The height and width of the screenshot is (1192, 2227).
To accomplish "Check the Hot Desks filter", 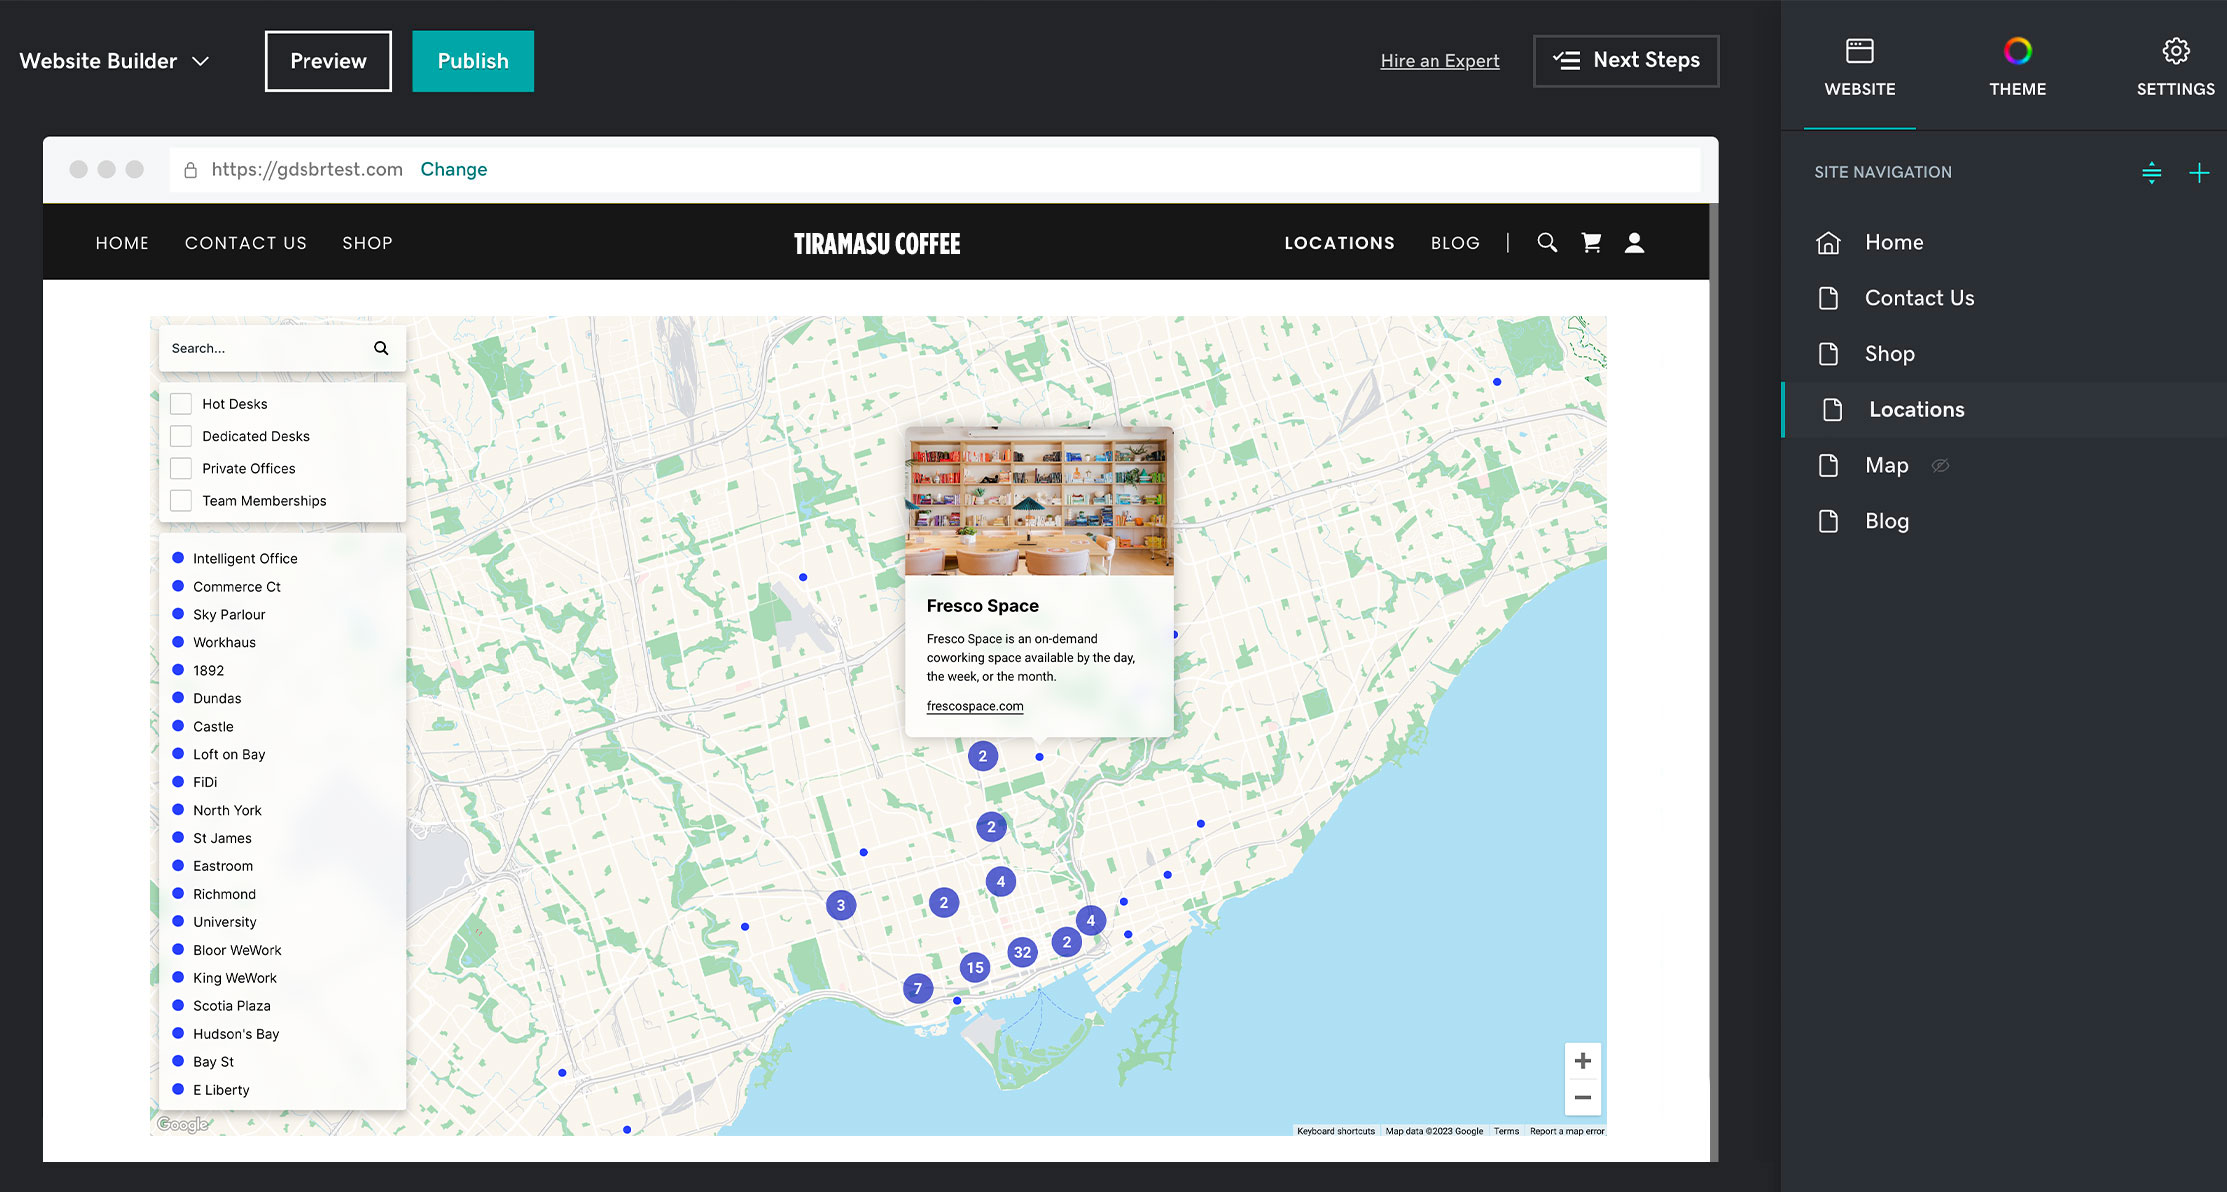I will pos(181,403).
